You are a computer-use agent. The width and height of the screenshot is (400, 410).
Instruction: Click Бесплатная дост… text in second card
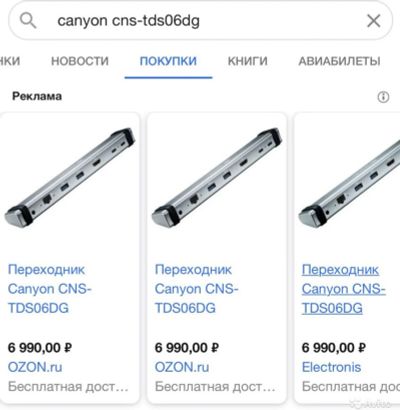215,387
